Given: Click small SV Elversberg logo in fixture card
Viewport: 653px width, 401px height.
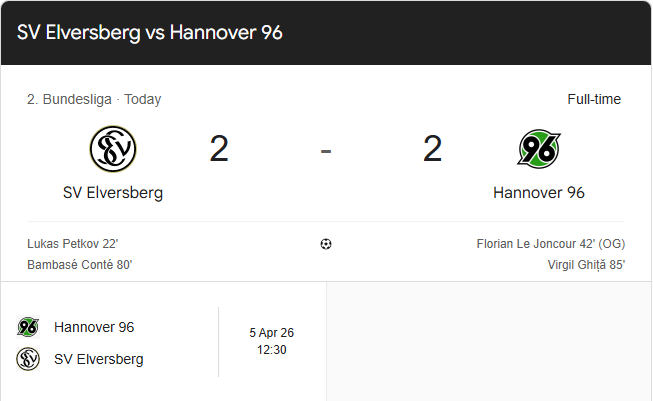Looking at the screenshot, I should 28,359.
